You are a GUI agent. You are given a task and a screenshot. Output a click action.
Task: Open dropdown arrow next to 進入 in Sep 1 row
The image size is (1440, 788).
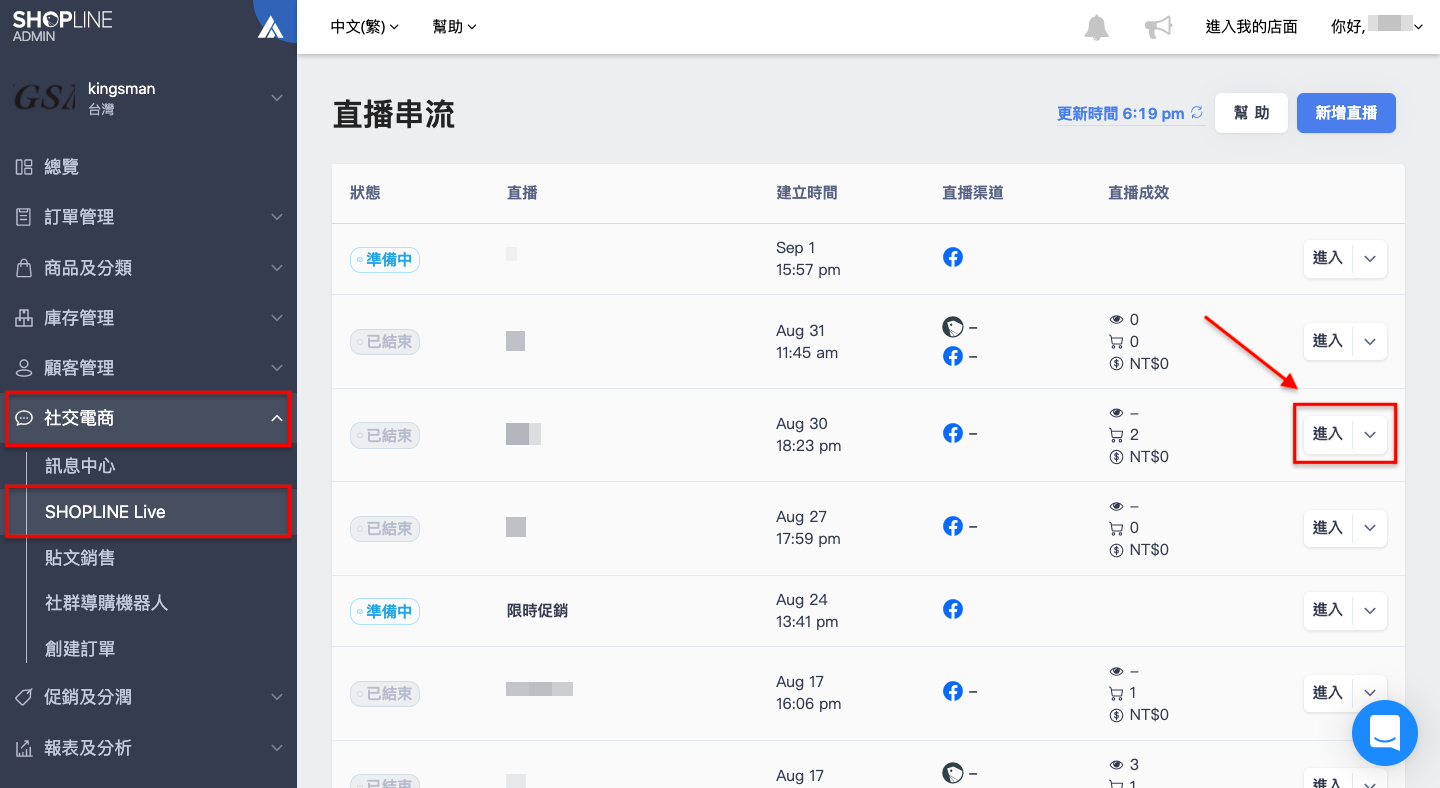[1370, 258]
